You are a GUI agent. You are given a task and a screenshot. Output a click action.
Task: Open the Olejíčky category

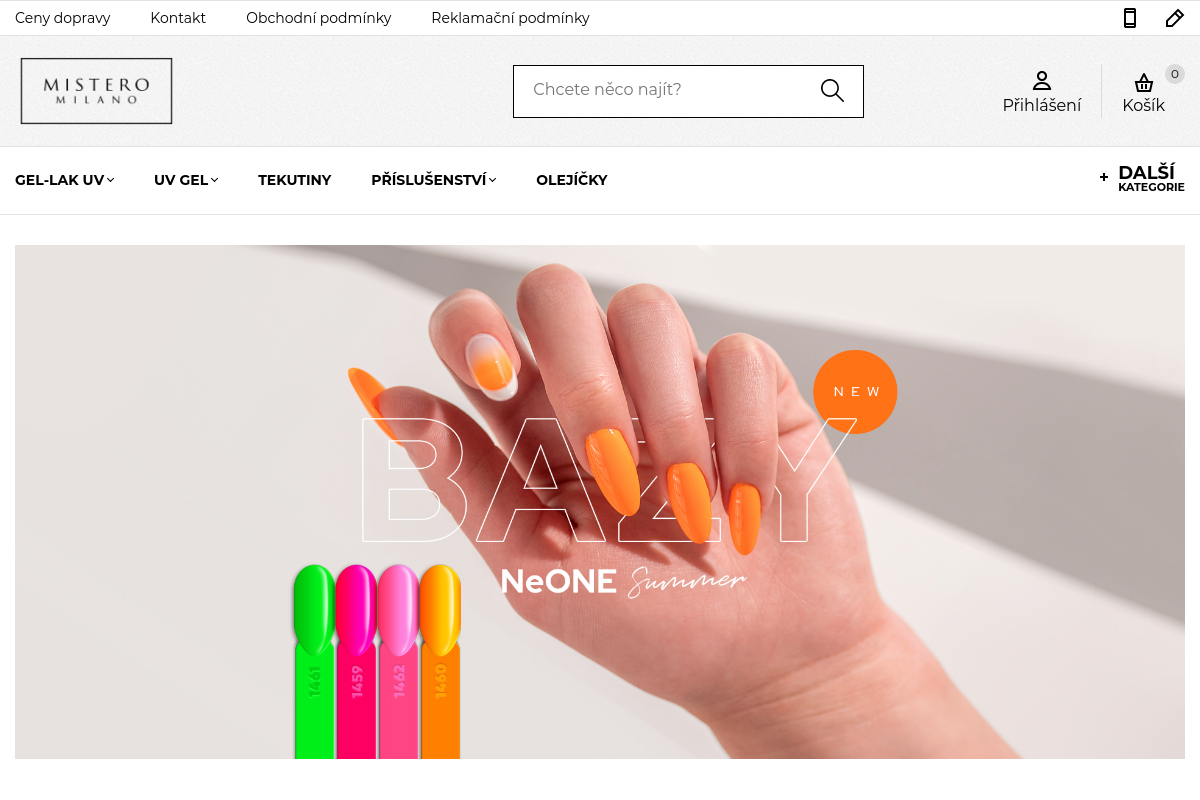(572, 180)
